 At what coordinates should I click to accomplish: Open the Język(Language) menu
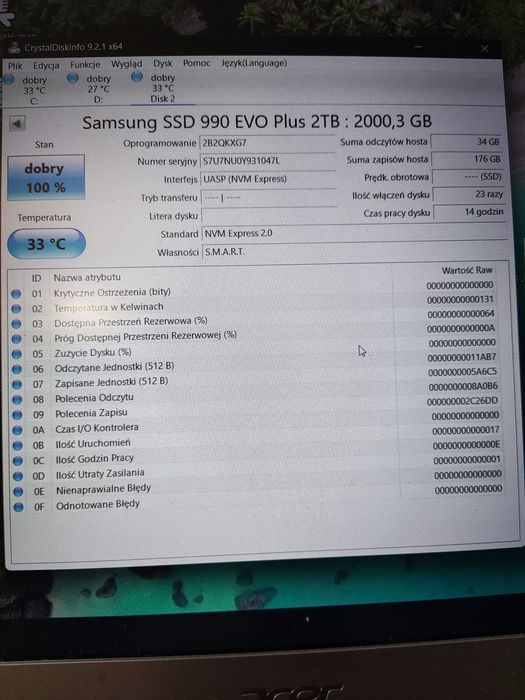pos(254,63)
